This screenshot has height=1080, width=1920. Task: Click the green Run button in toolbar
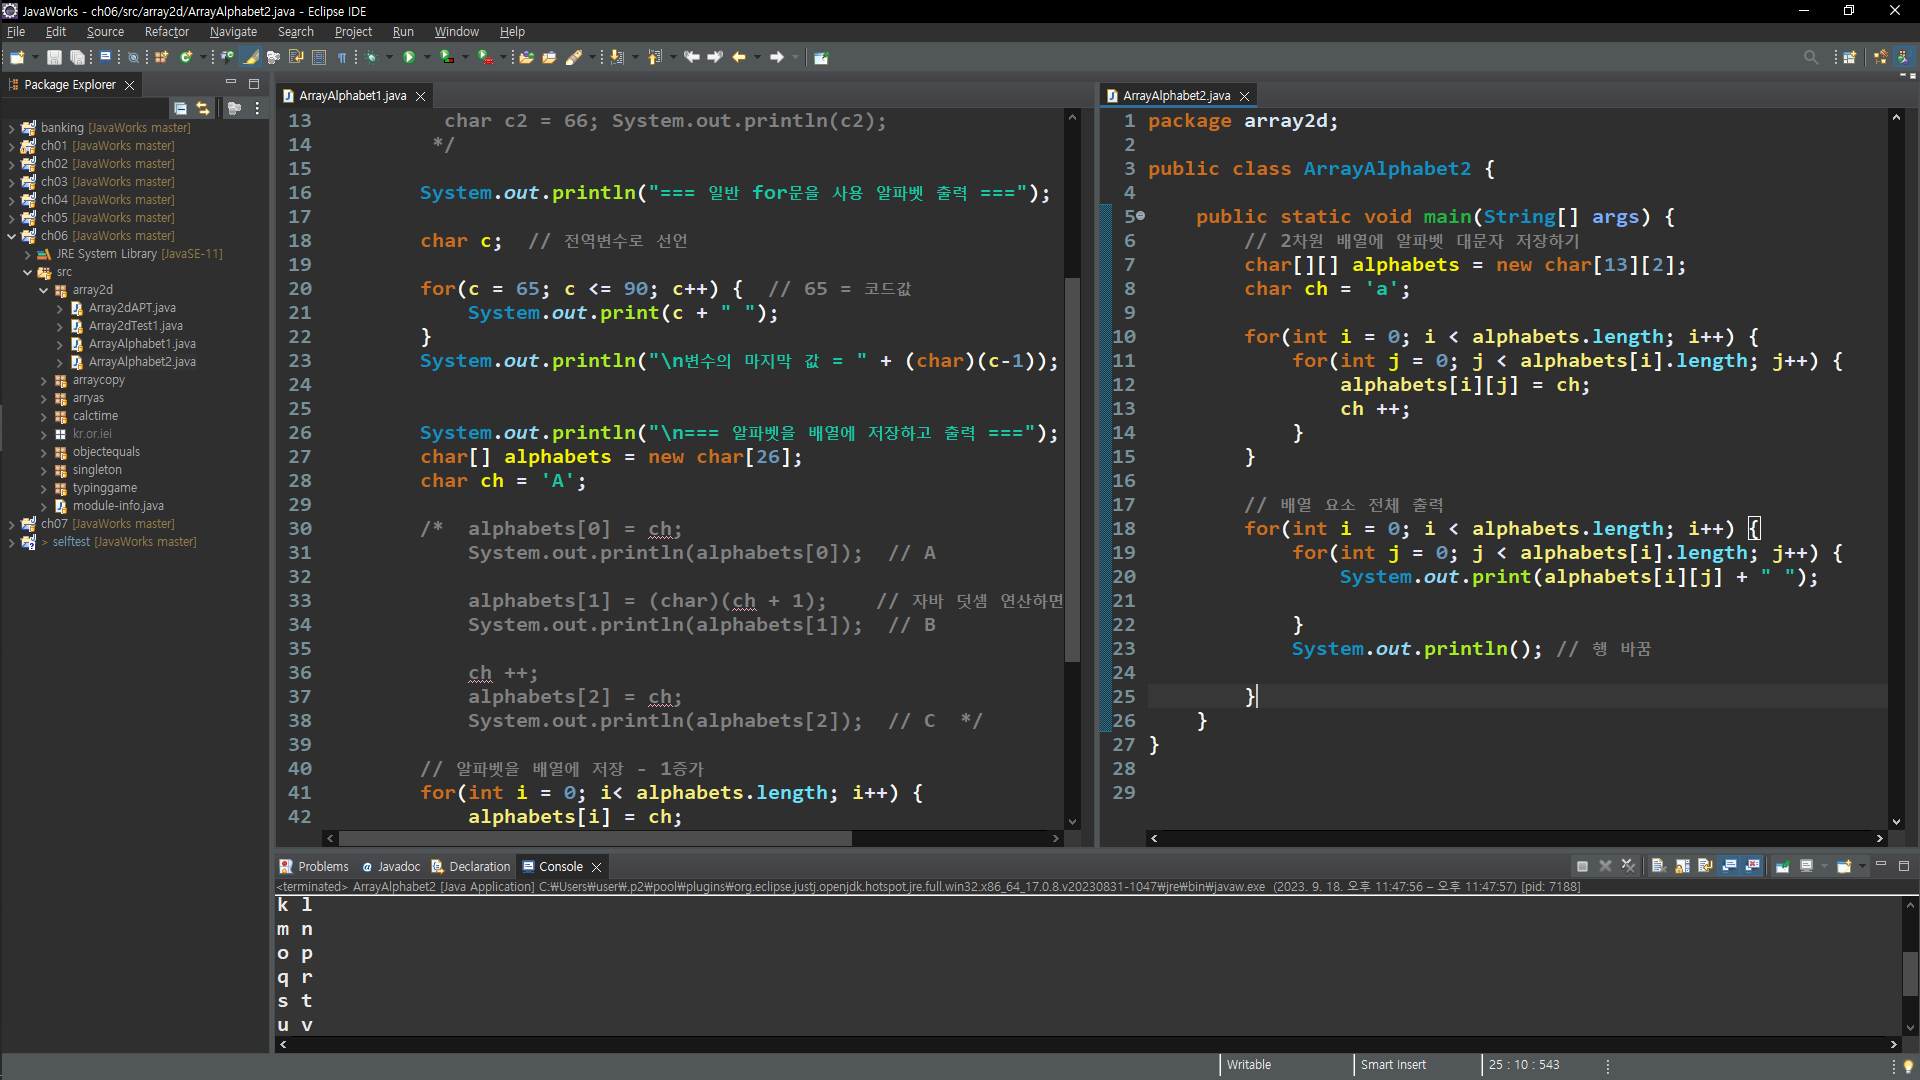pos(408,57)
